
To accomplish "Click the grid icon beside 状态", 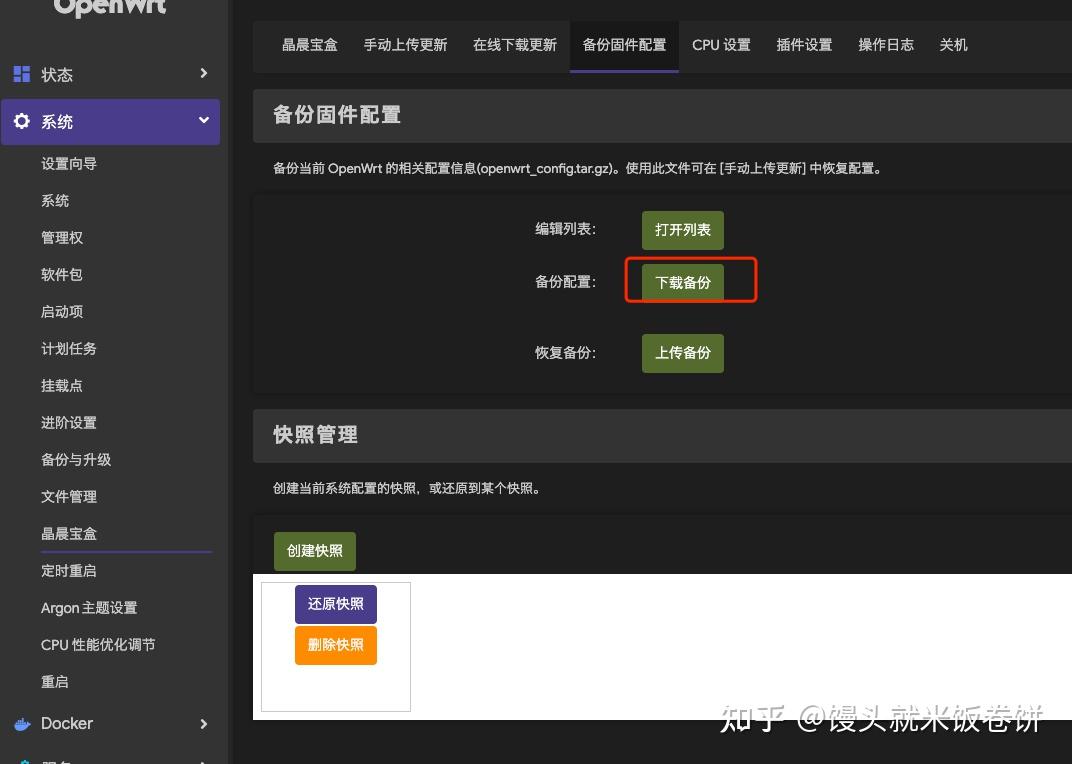I will pos(22,74).
